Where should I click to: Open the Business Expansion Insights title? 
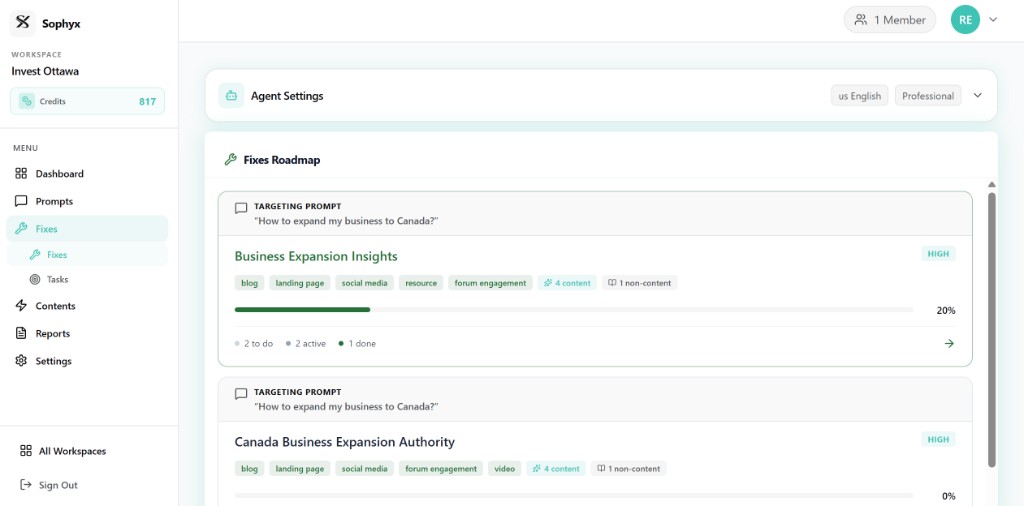316,256
